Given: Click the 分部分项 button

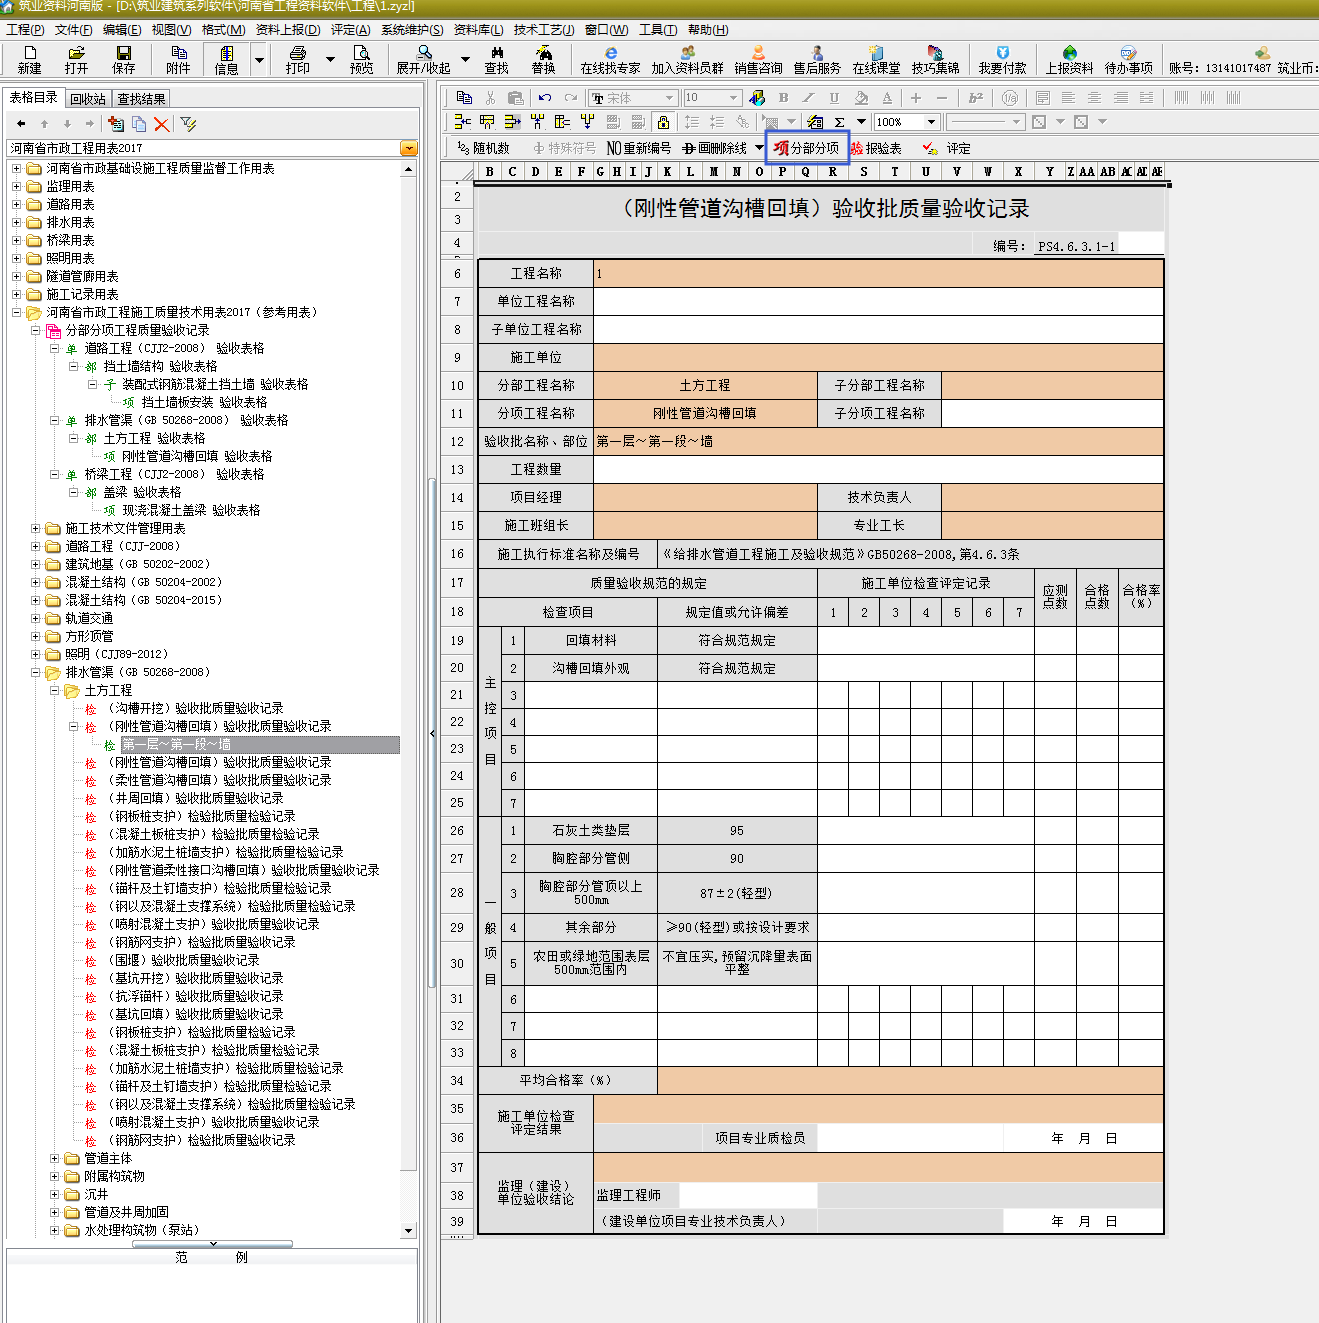Looking at the screenshot, I should point(807,148).
